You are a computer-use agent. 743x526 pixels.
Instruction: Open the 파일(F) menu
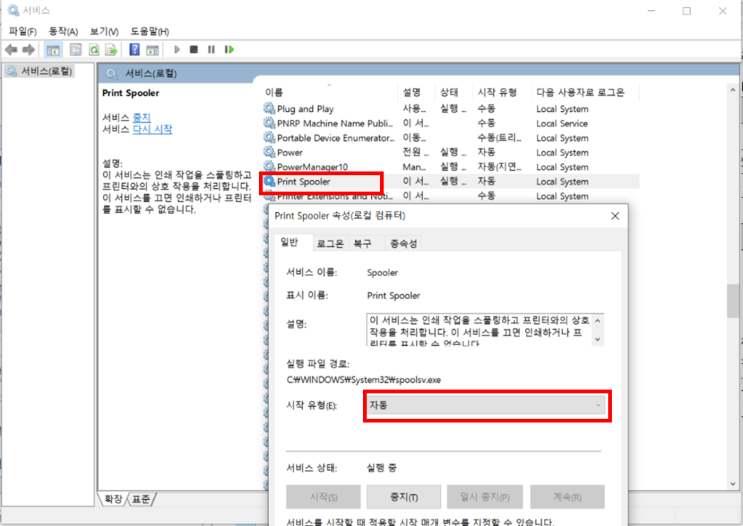(23, 31)
